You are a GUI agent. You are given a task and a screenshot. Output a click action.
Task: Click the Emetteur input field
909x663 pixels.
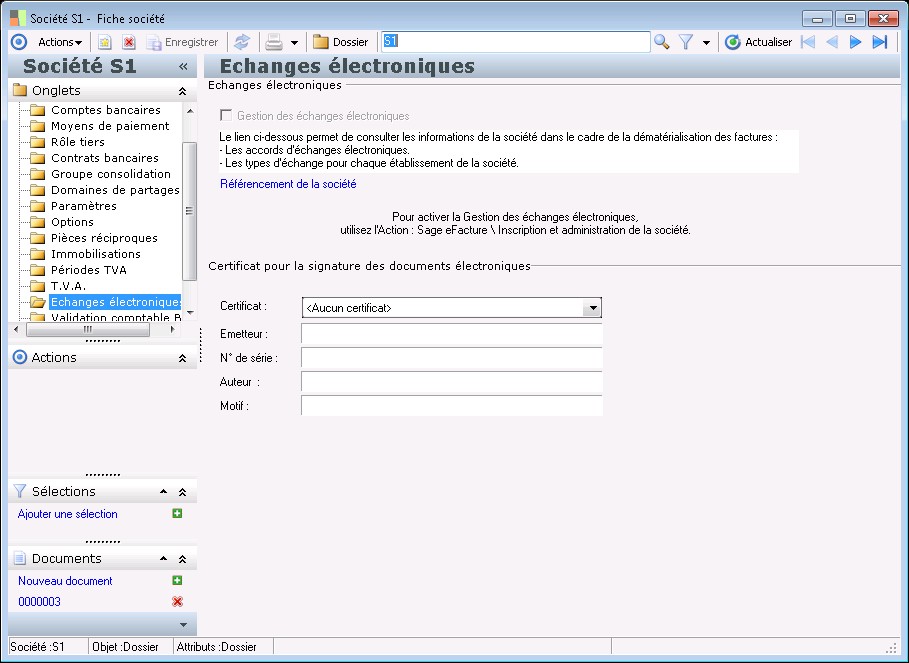pos(451,333)
